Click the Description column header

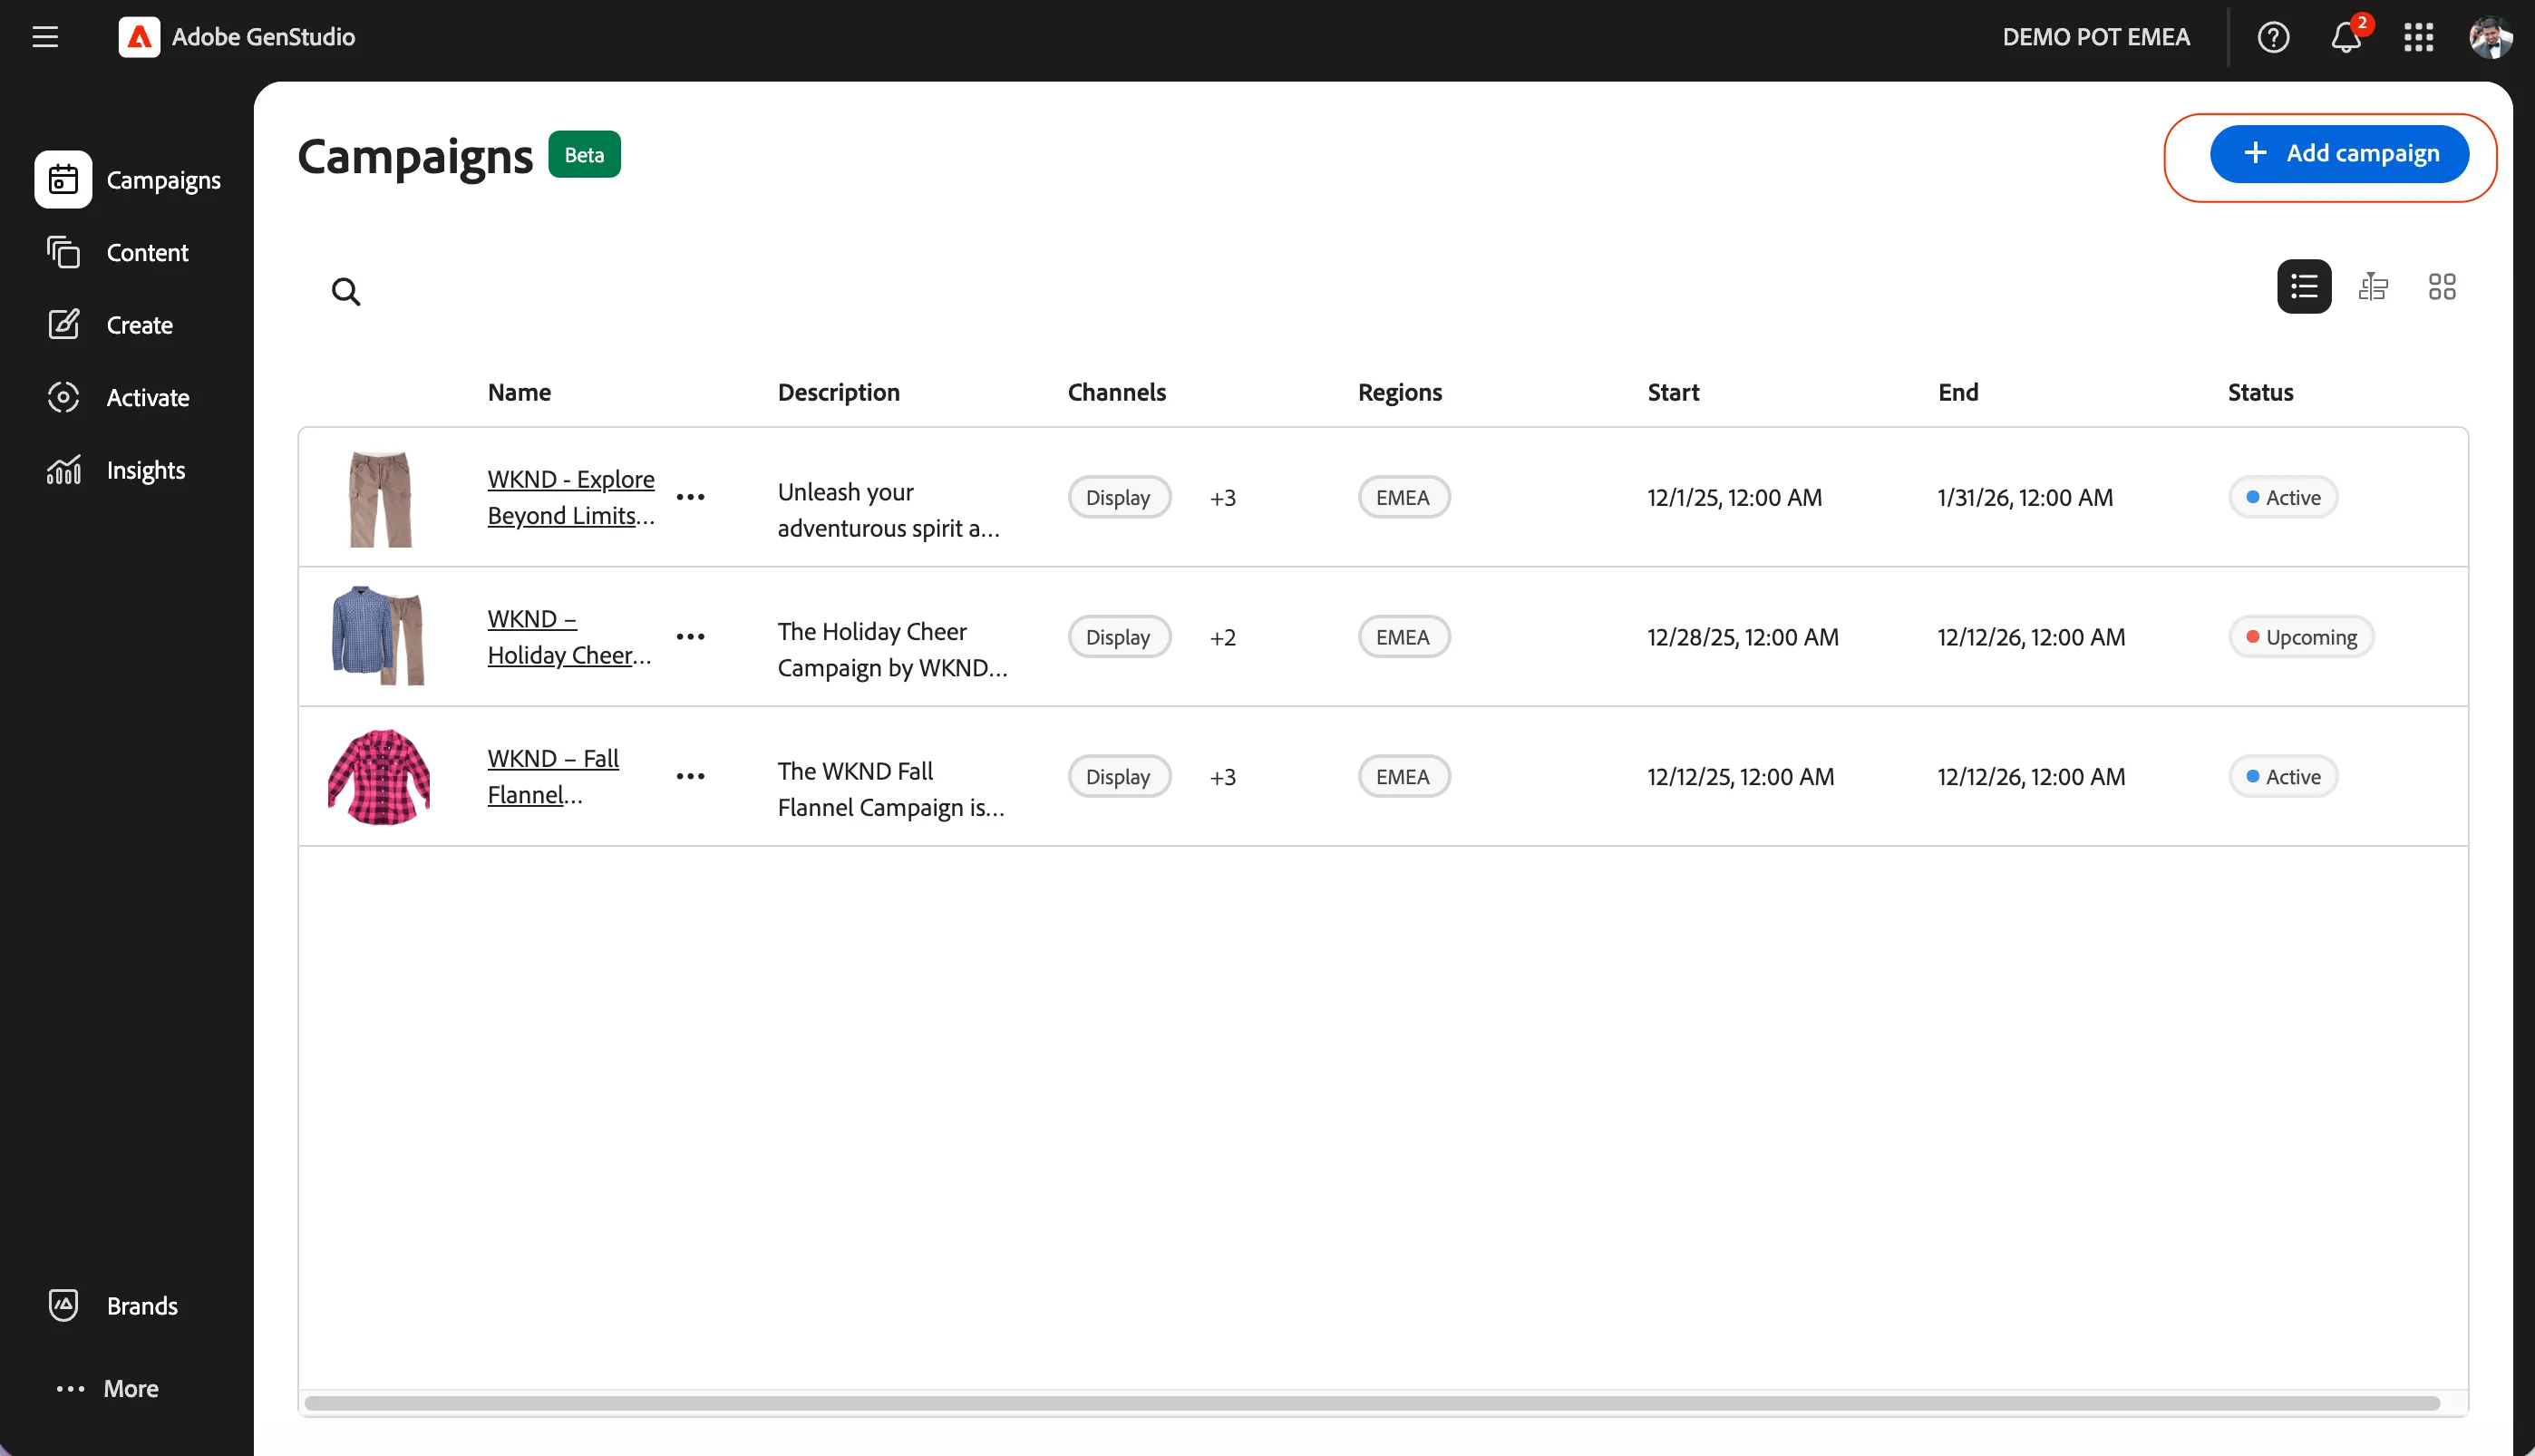(839, 392)
